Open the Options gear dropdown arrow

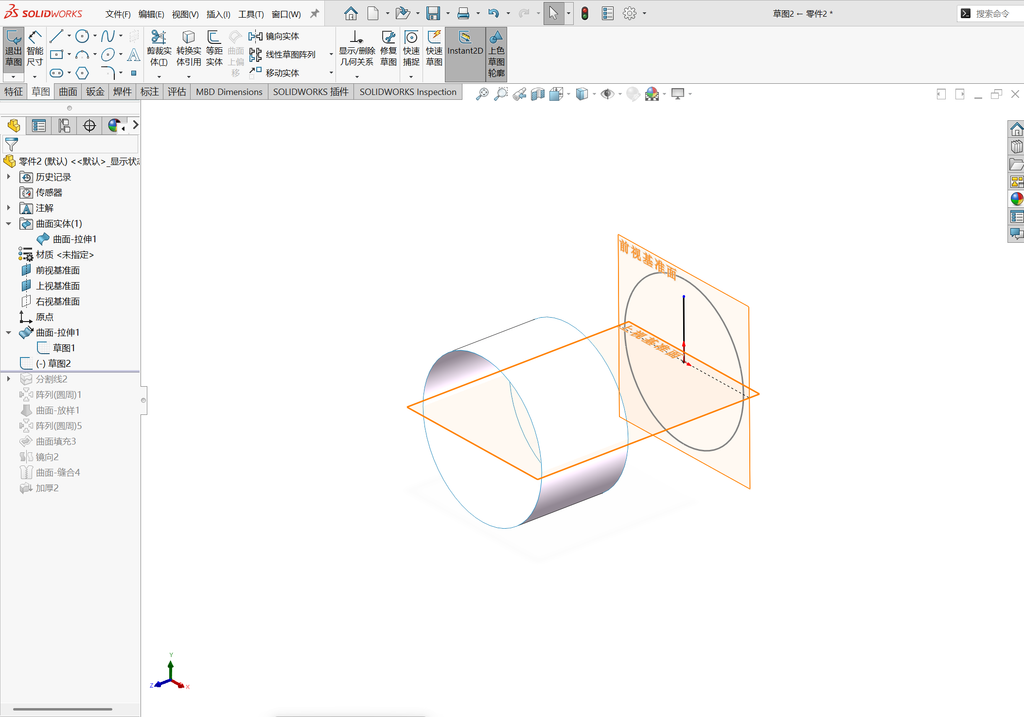[x=645, y=13]
